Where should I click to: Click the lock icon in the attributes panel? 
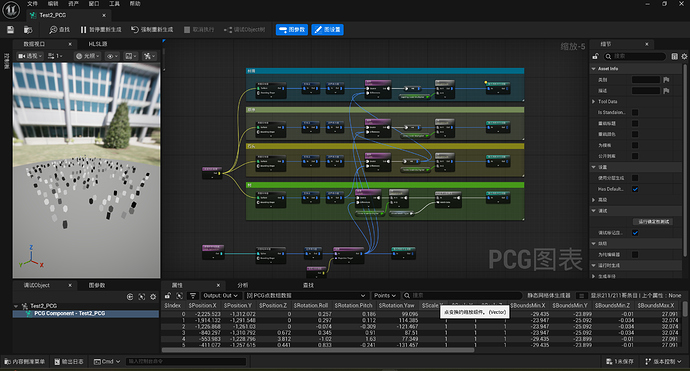point(168,295)
